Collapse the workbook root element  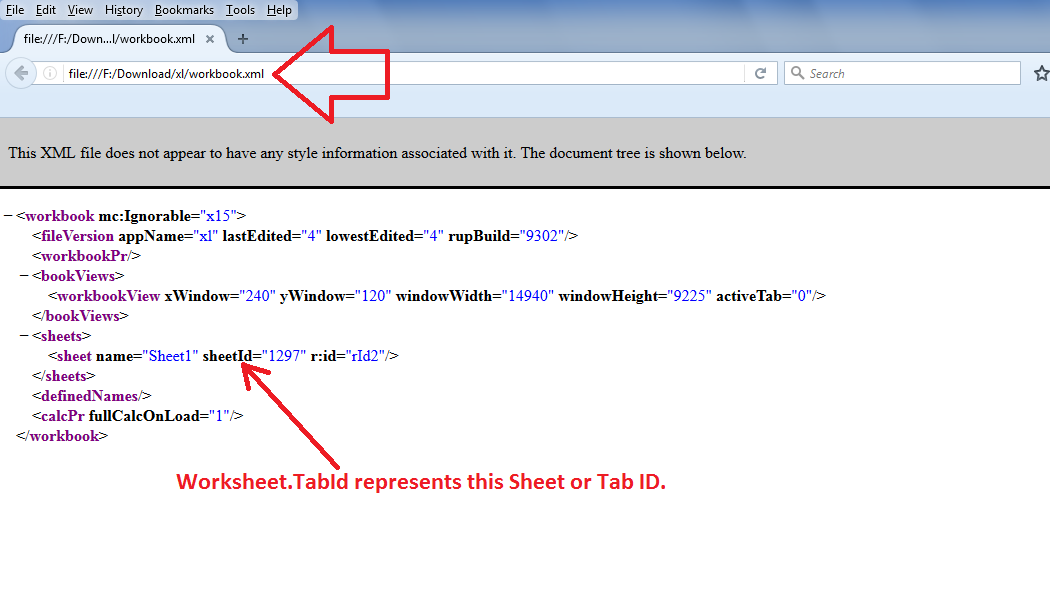coord(10,215)
